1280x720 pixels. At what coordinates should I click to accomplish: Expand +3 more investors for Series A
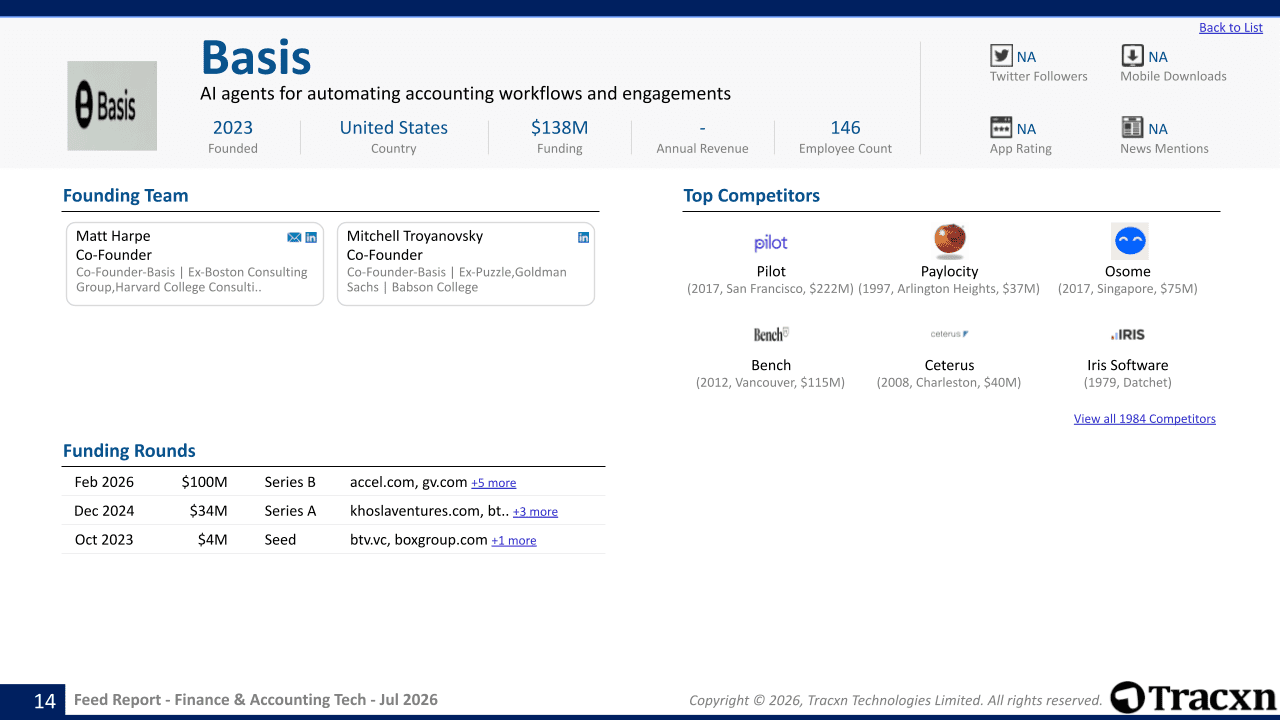pyautogui.click(x=535, y=512)
